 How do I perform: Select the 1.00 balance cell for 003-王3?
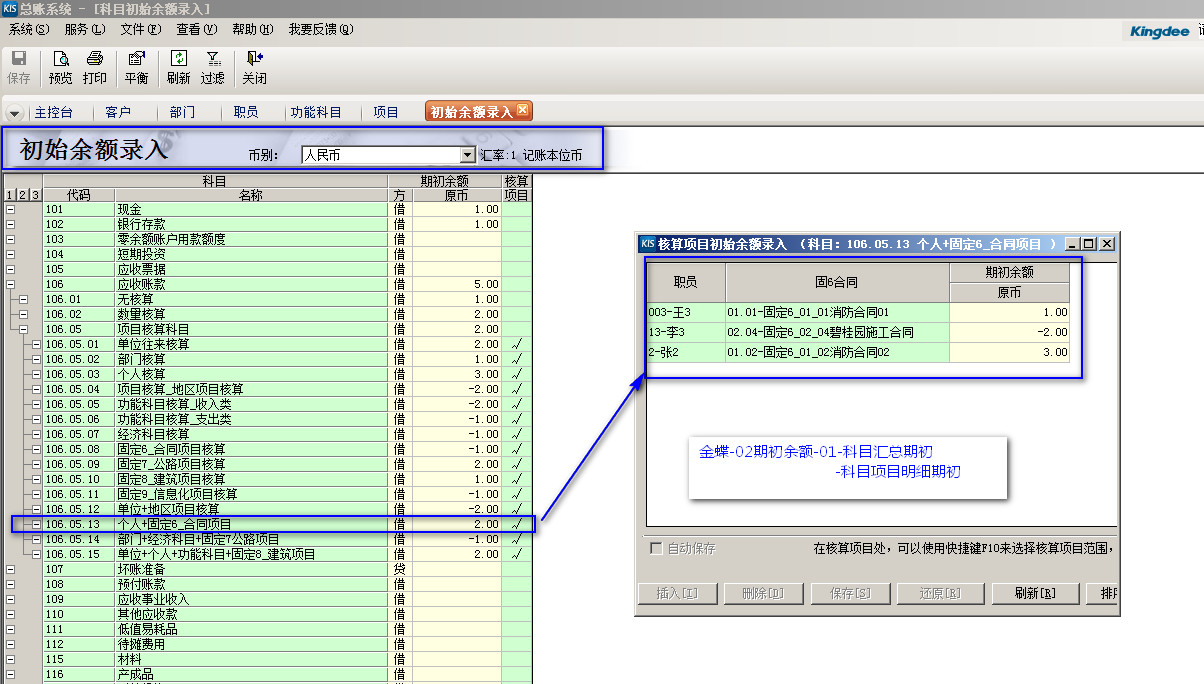pos(1009,312)
